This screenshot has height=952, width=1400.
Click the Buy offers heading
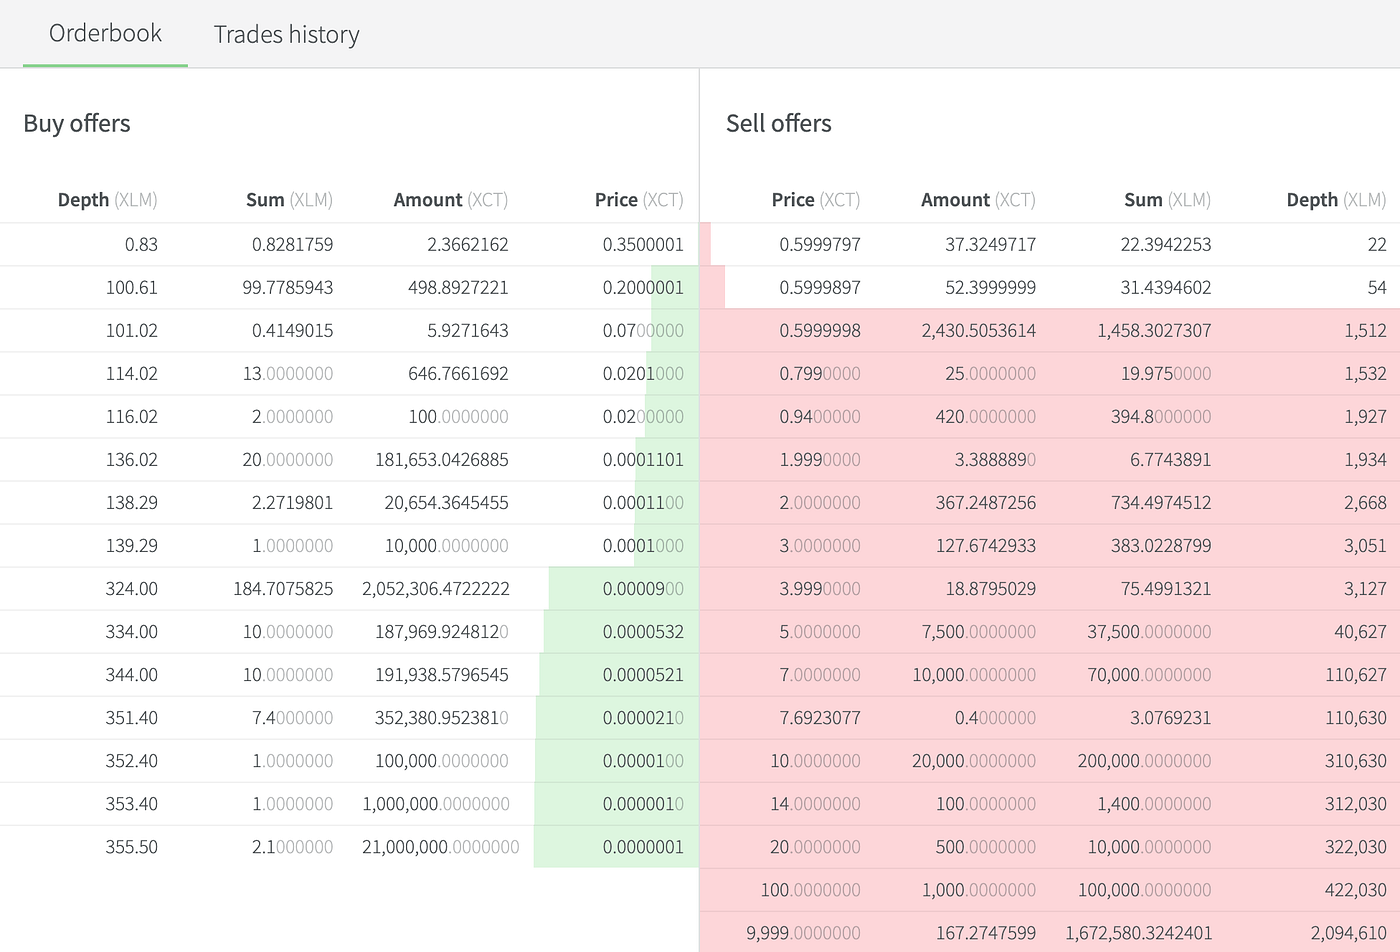[x=77, y=123]
